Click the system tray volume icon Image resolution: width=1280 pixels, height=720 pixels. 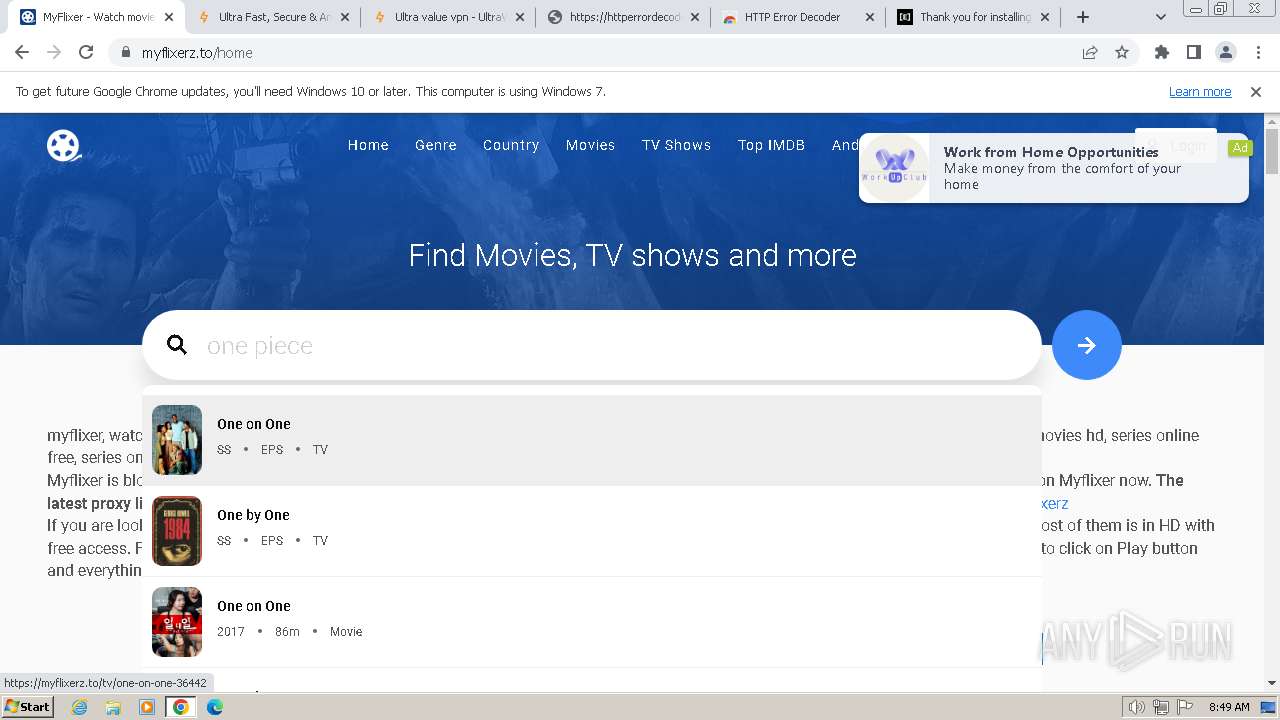click(1137, 707)
